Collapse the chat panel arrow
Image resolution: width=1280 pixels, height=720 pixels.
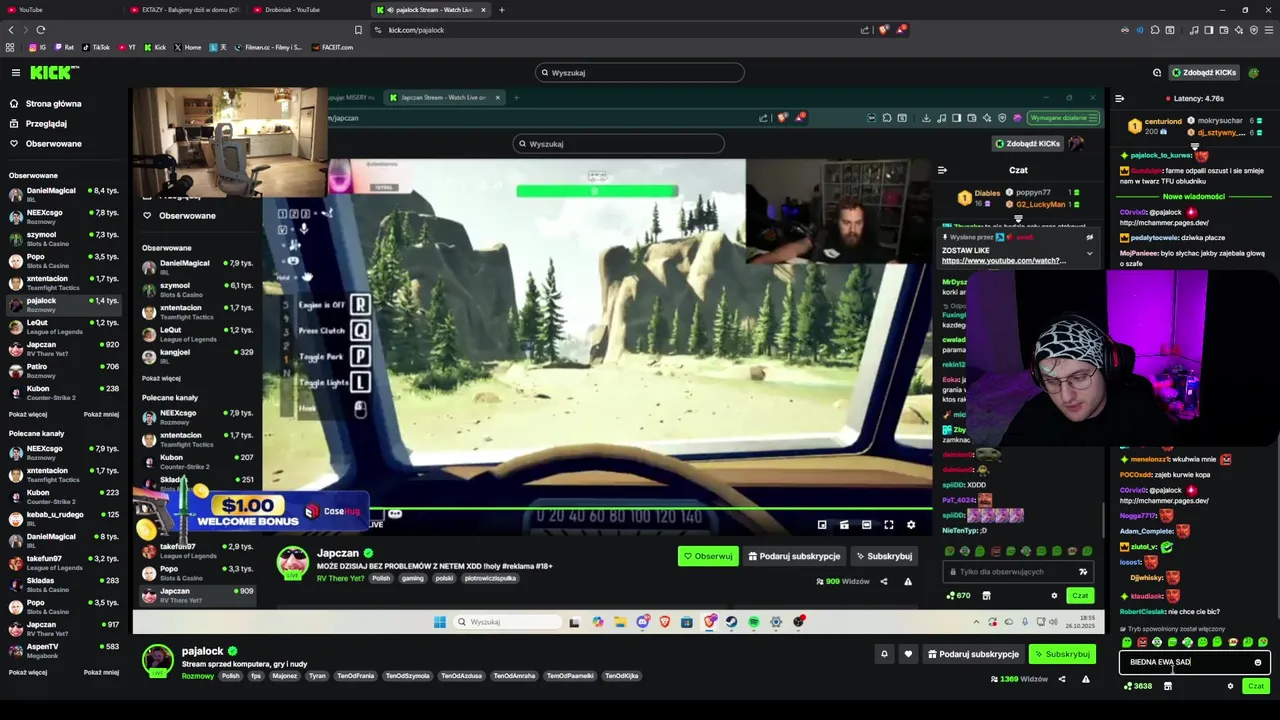tap(1119, 98)
